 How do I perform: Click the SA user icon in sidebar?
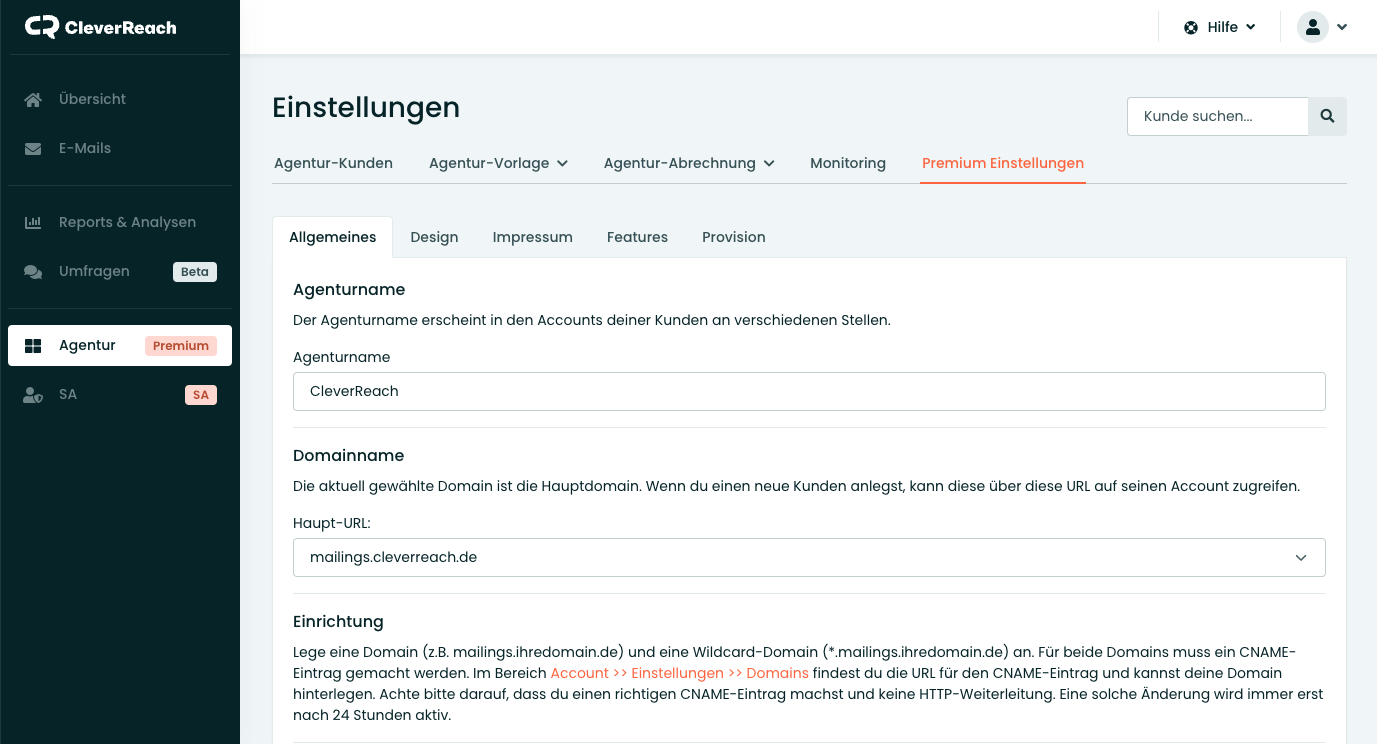[33, 394]
